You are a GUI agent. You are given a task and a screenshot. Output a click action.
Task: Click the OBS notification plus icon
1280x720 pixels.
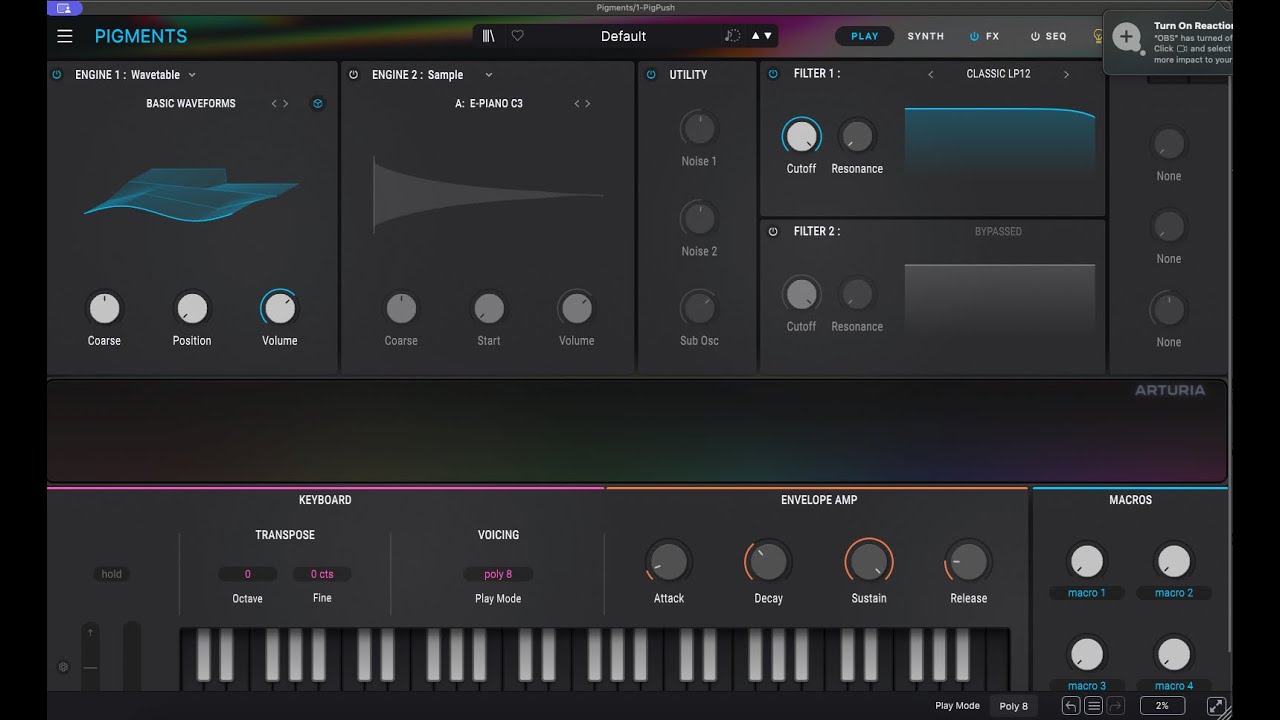pos(1127,38)
